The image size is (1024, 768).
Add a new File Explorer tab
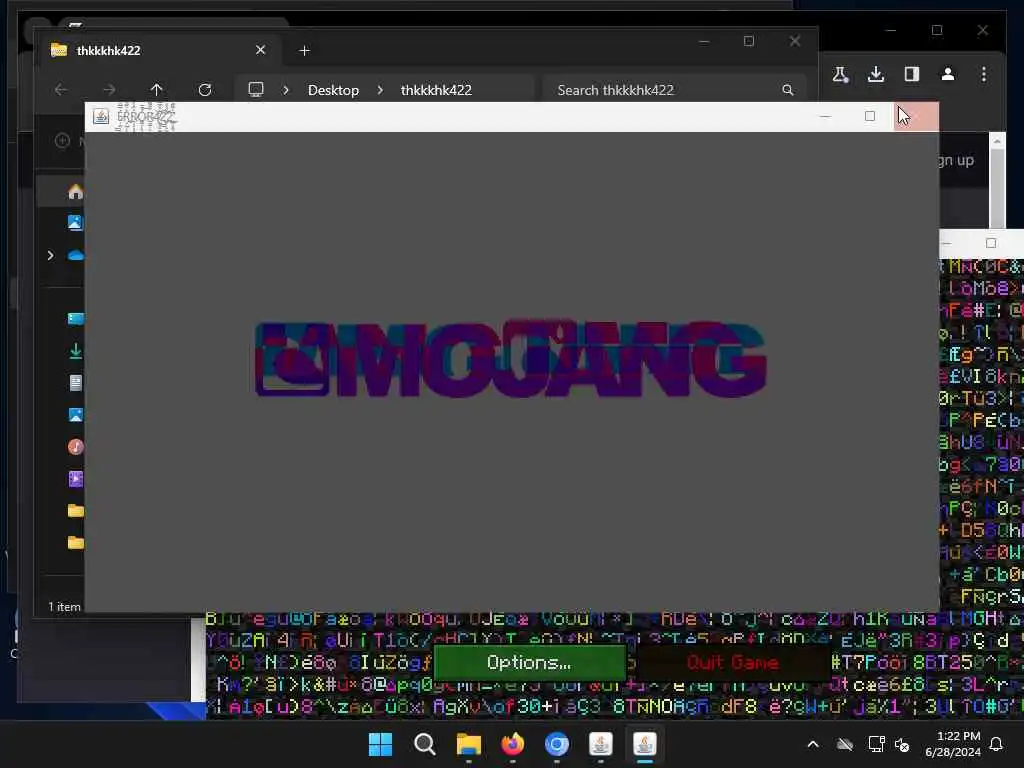(304, 50)
